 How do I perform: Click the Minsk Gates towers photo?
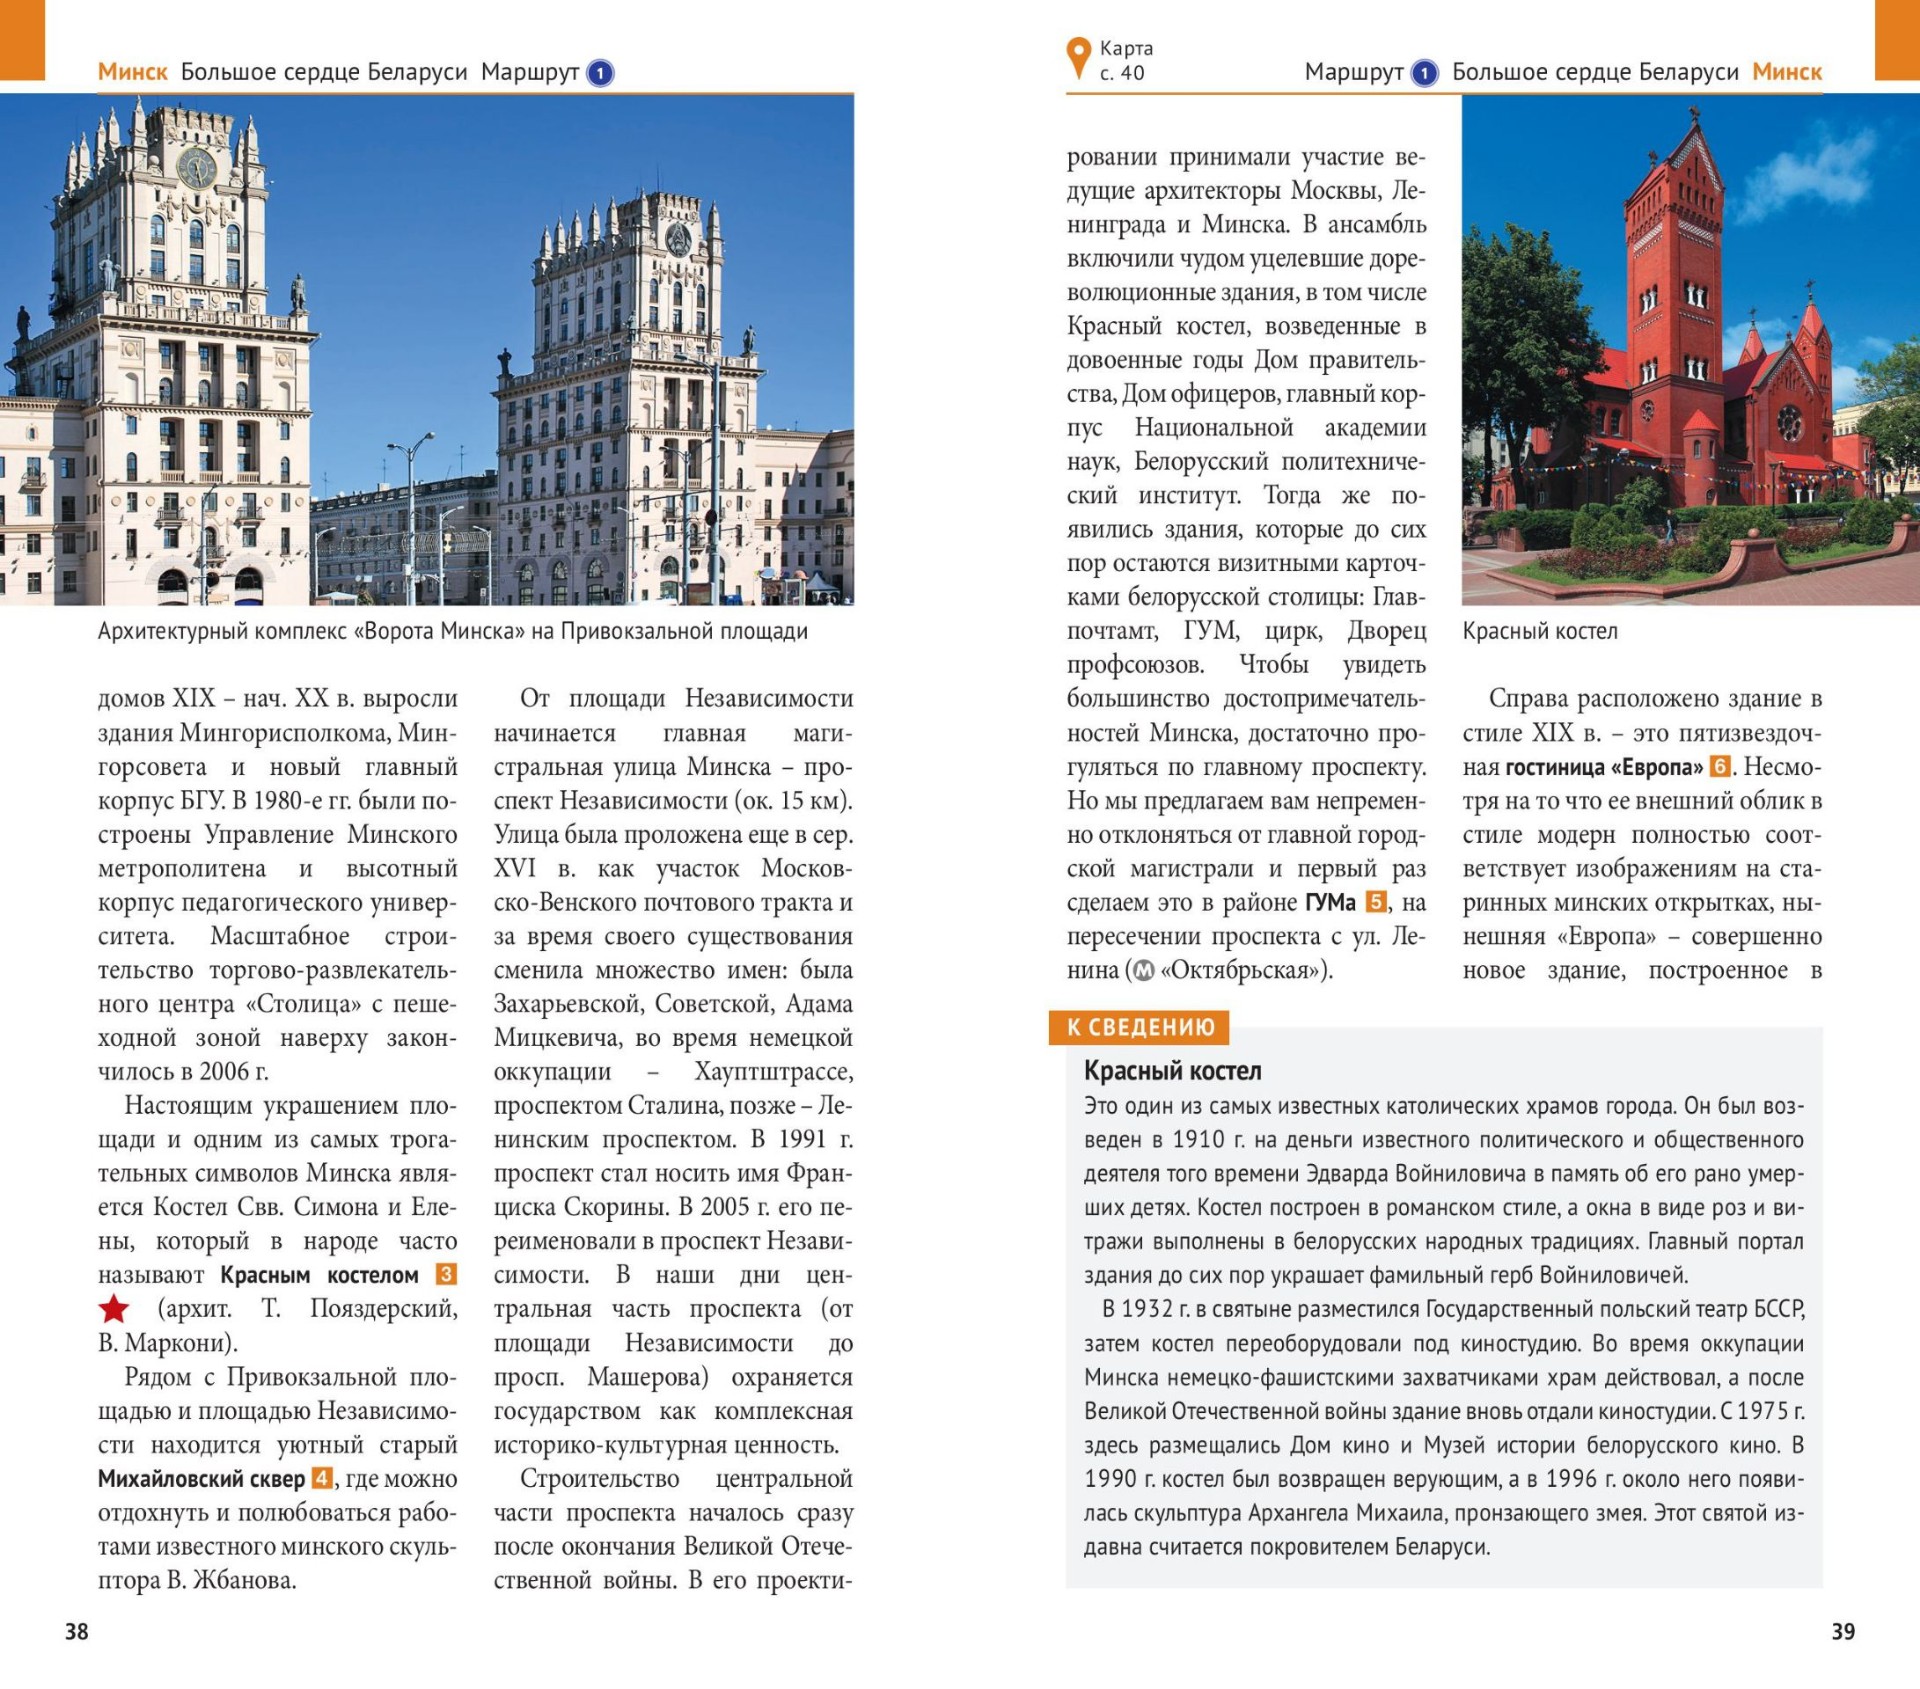427,350
